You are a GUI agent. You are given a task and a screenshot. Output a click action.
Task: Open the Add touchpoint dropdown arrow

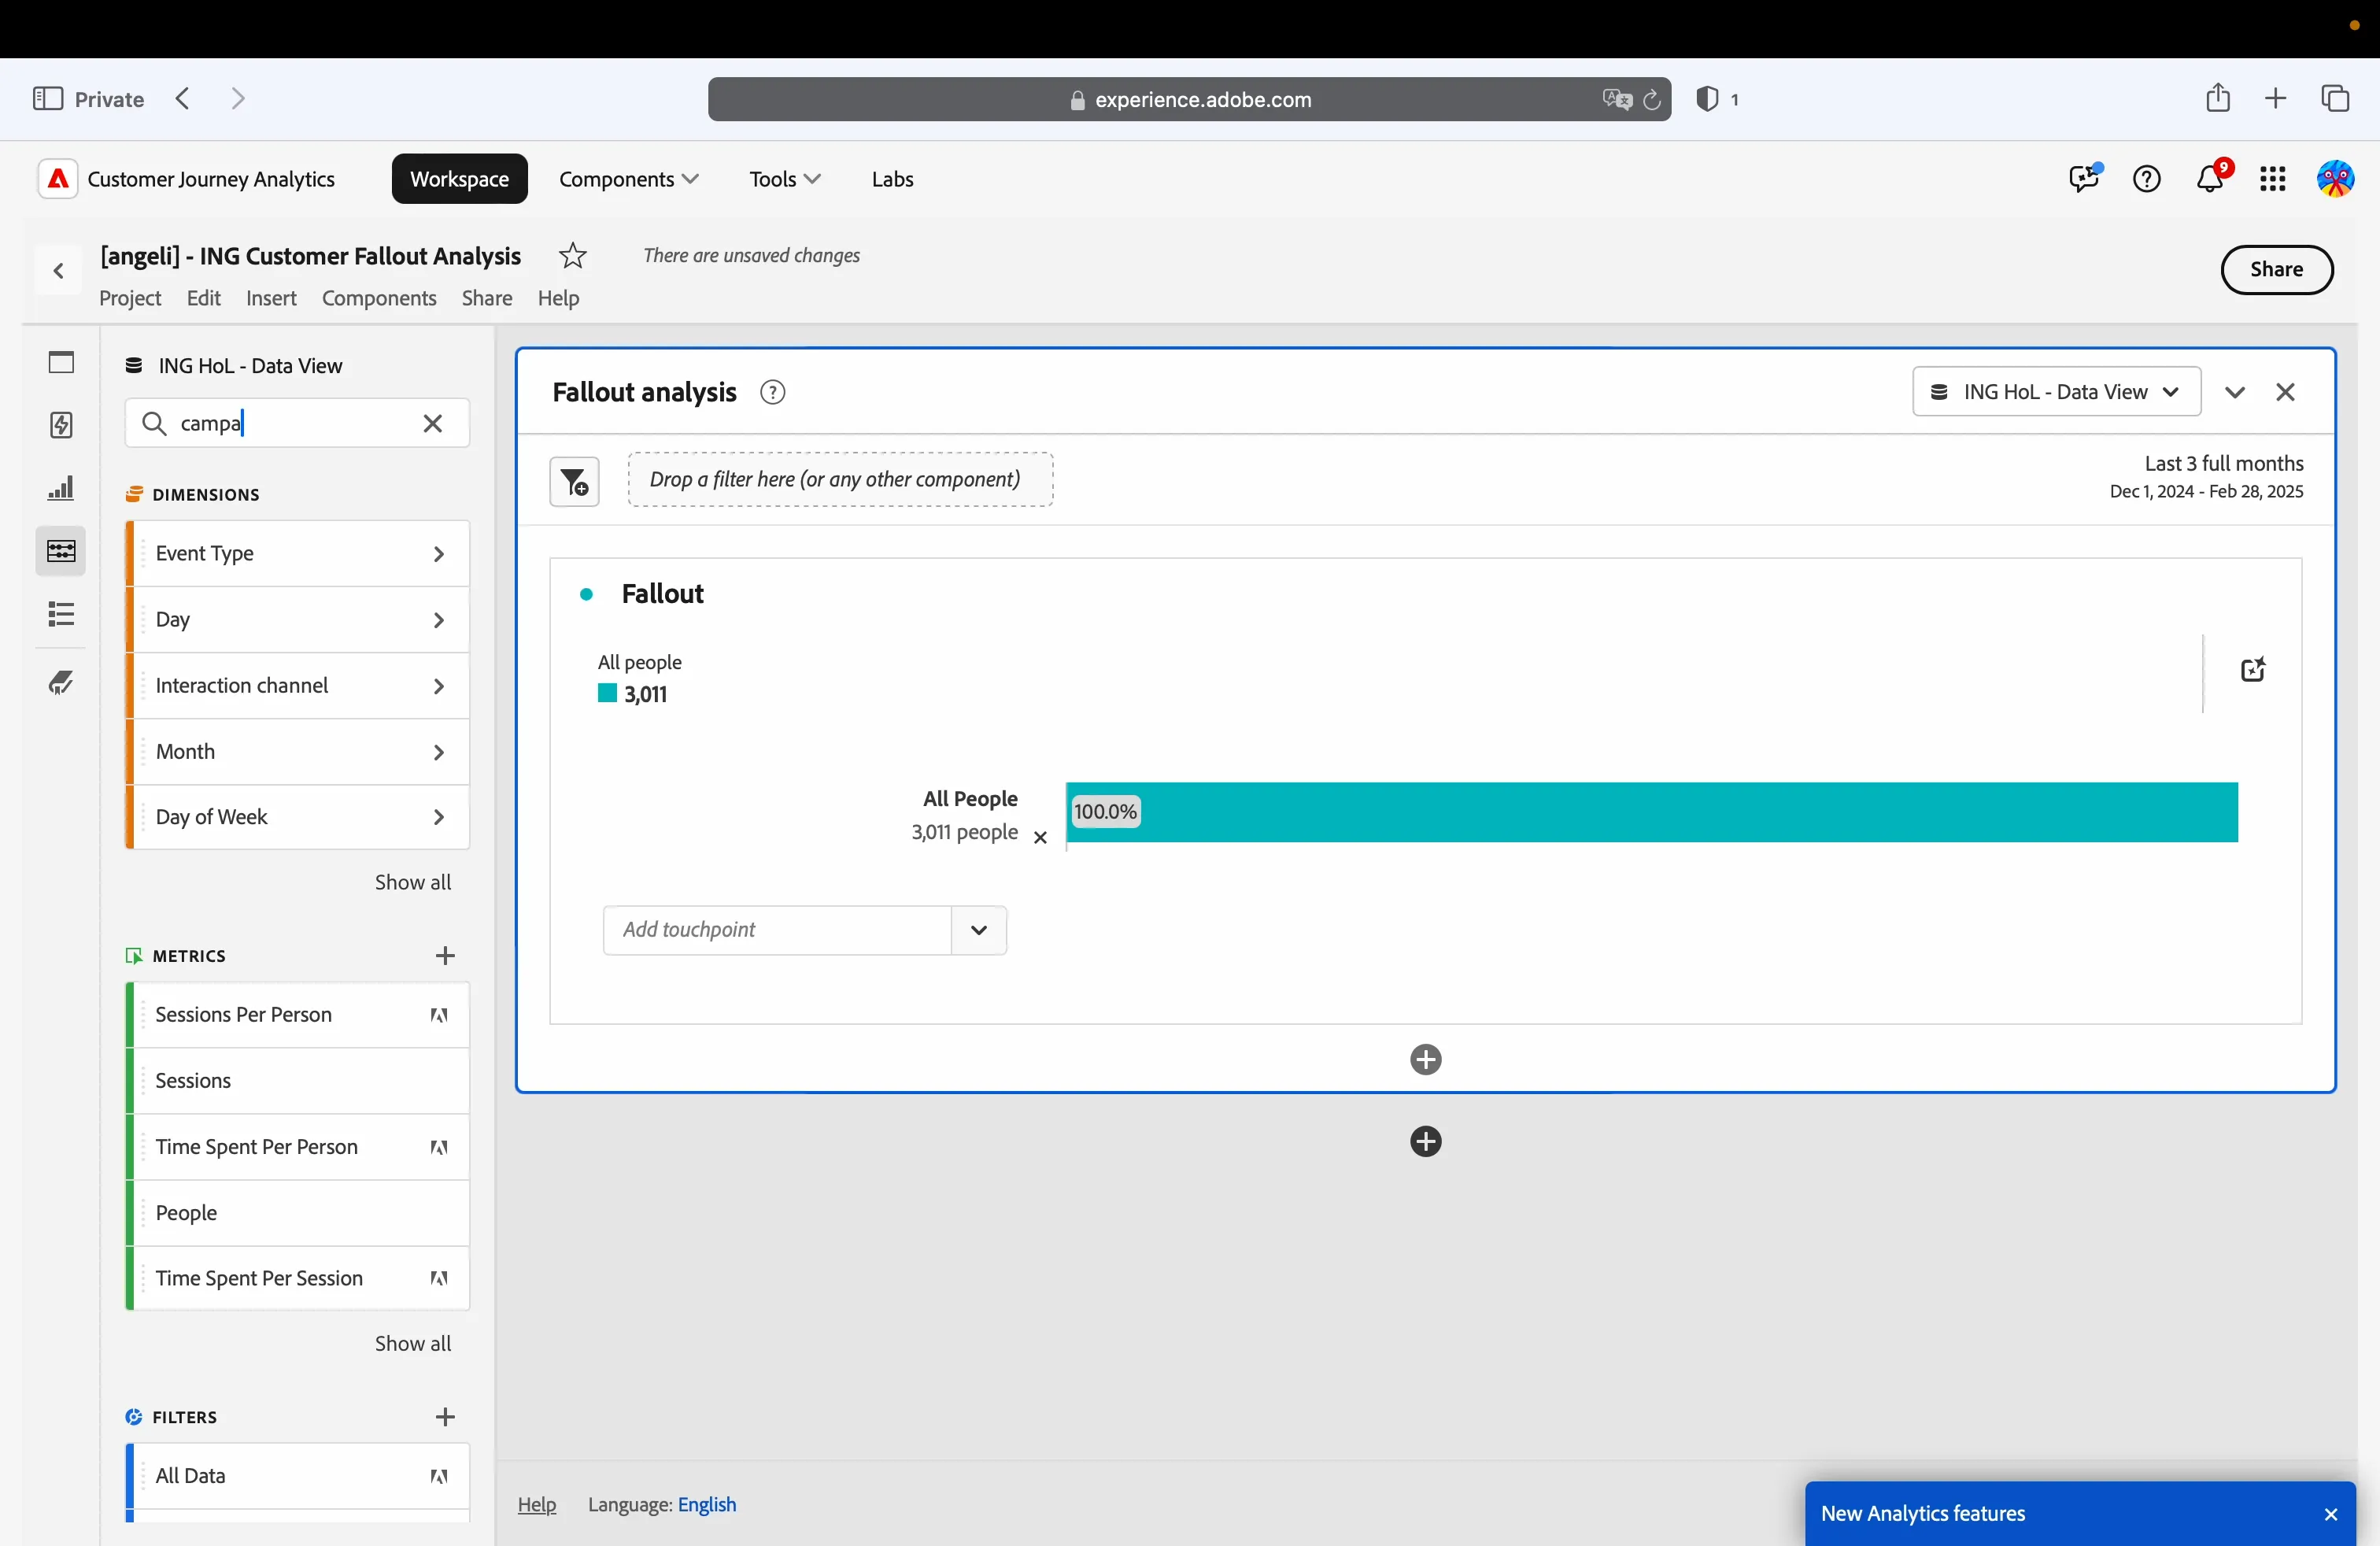(978, 930)
